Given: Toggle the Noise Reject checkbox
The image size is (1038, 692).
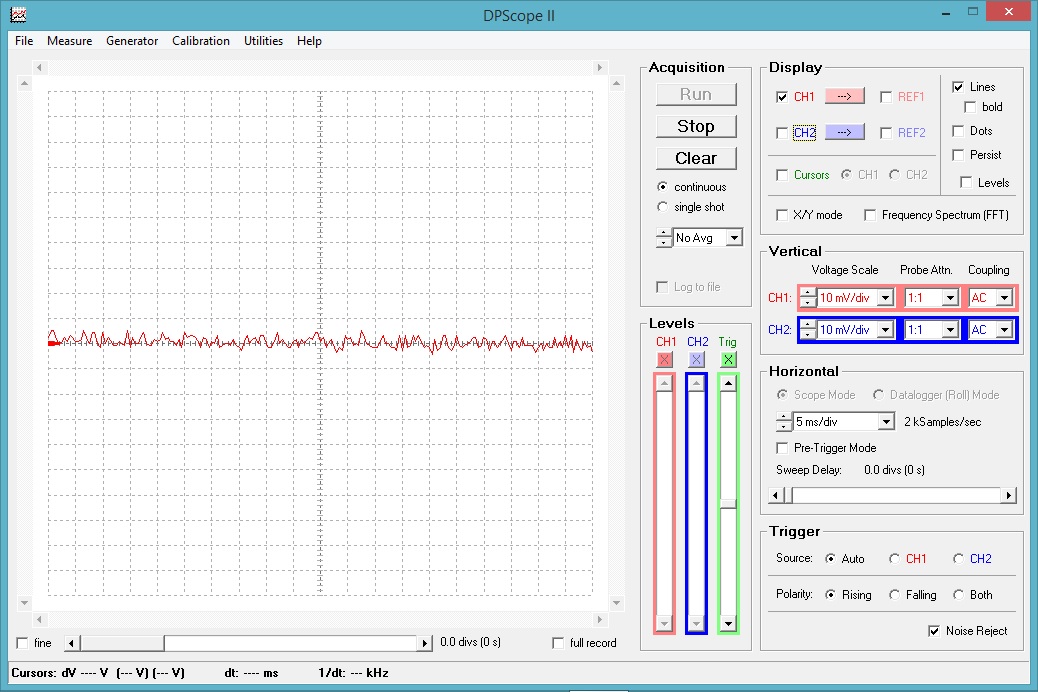Looking at the screenshot, I should click(934, 631).
